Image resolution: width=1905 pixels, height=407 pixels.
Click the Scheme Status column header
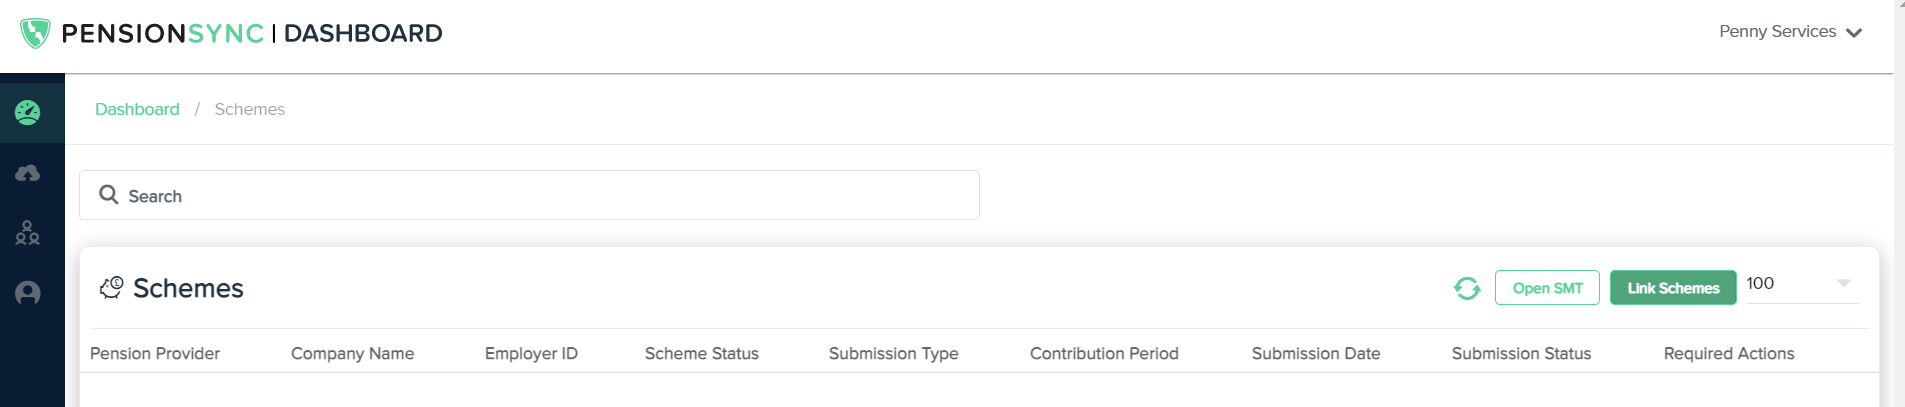click(x=701, y=353)
